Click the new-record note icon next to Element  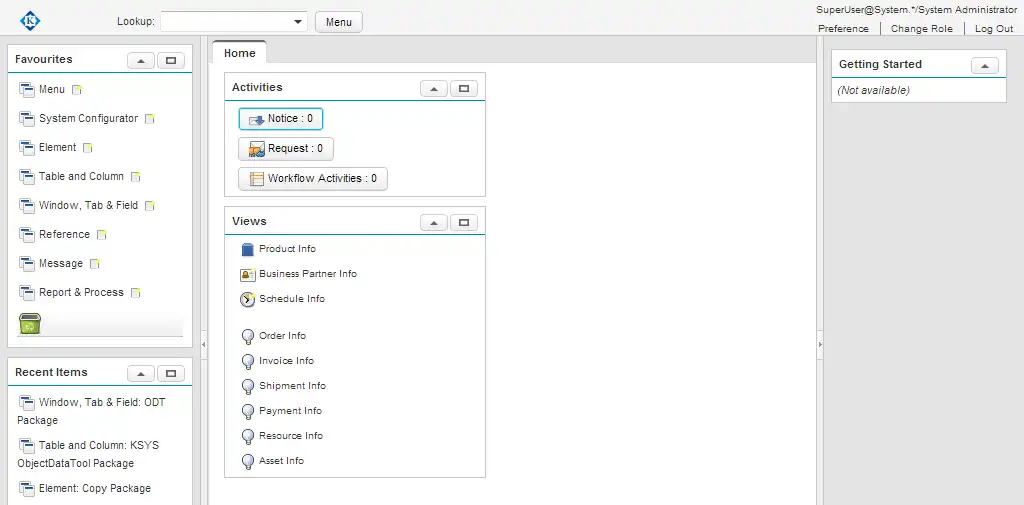click(x=88, y=148)
